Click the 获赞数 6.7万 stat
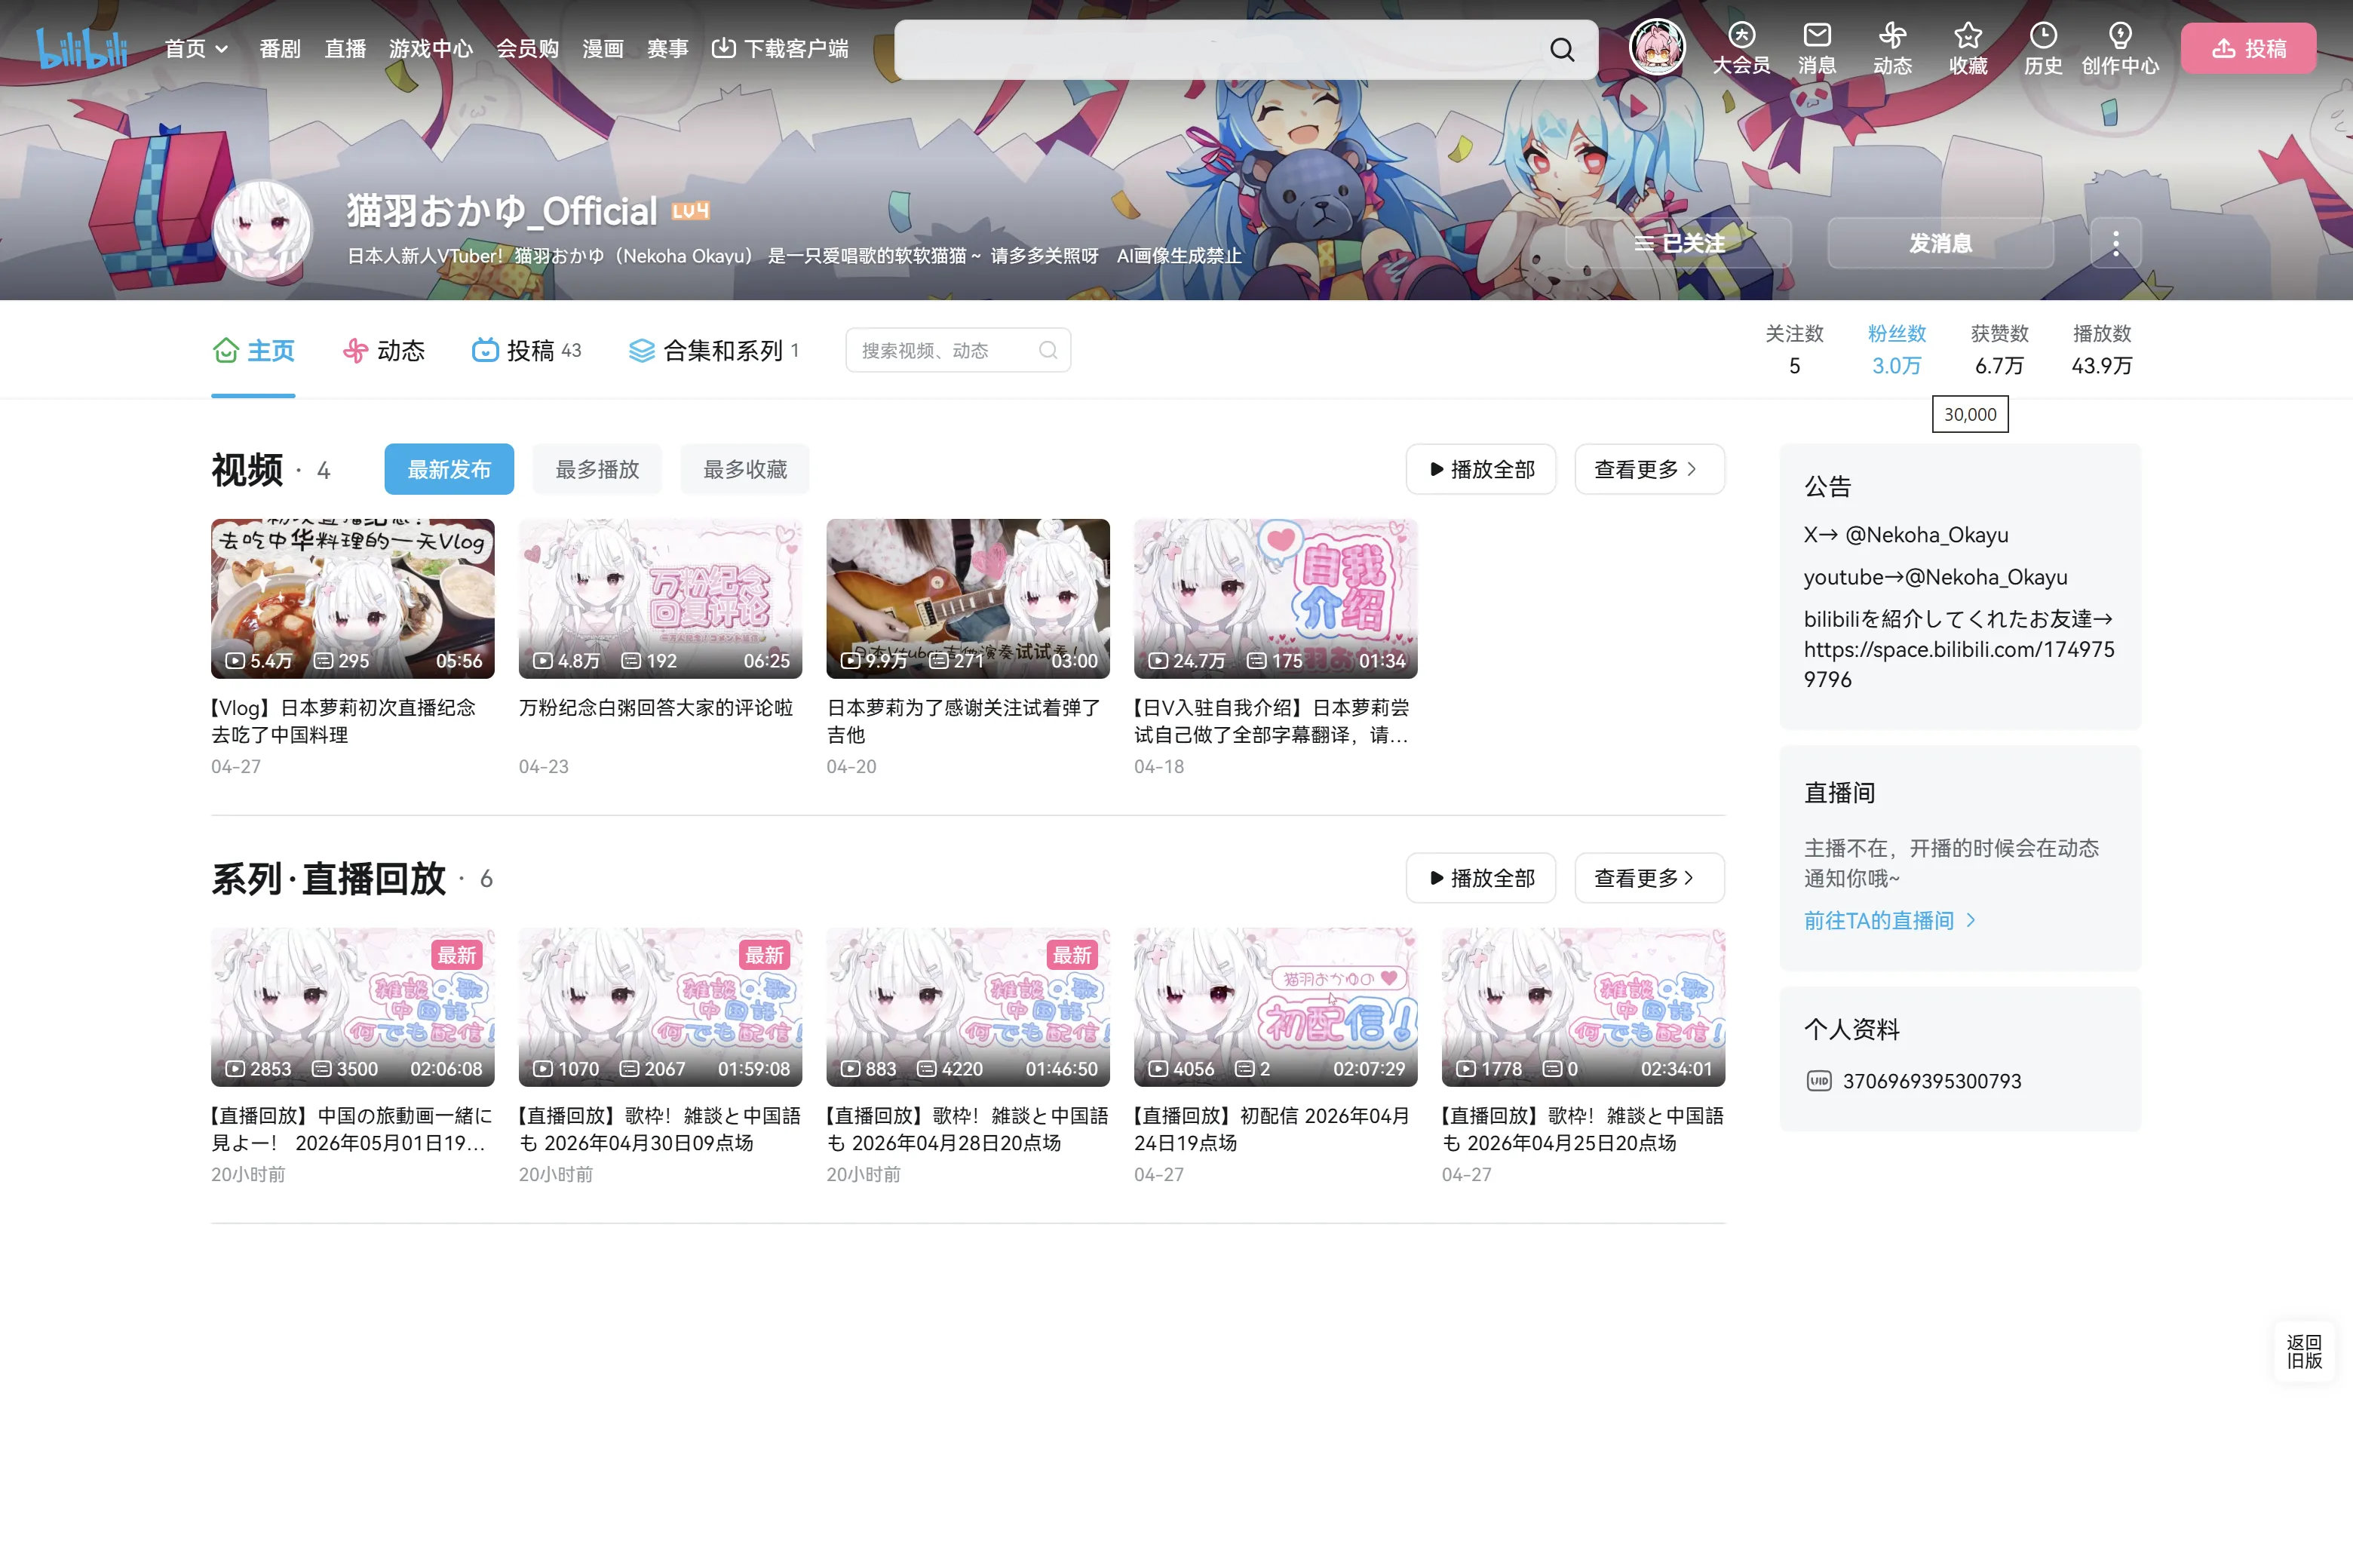2353x1568 pixels. pos(1999,350)
